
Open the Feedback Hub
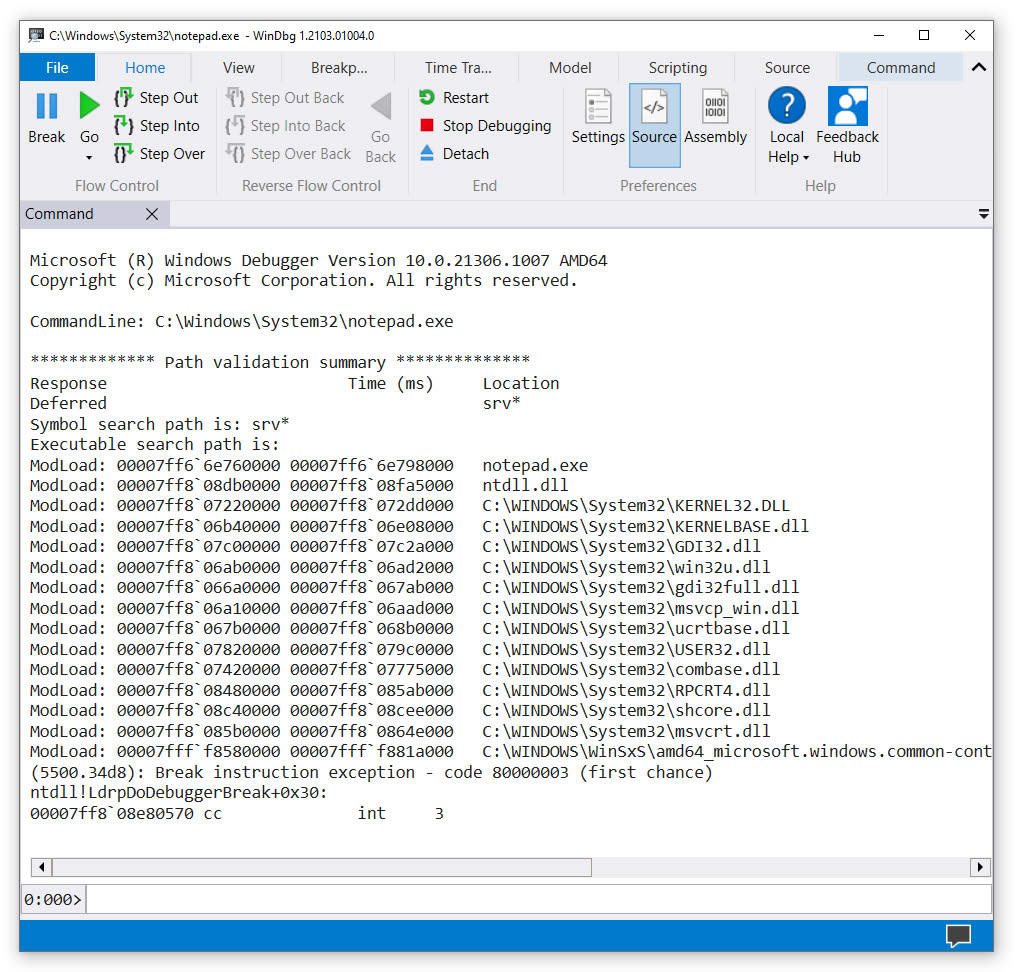coord(847,124)
